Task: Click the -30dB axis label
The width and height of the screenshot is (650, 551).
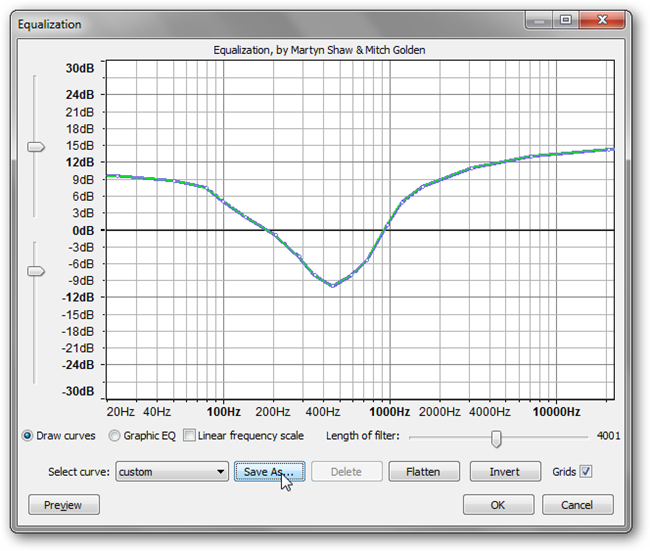Action: (78, 391)
